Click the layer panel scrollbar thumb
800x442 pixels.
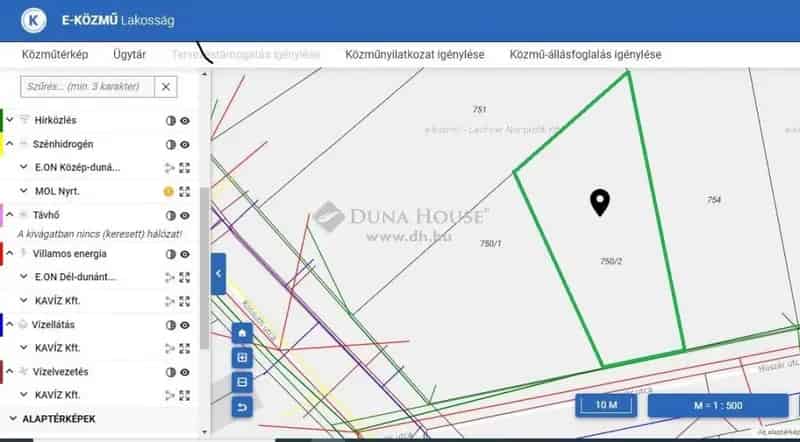(204, 268)
